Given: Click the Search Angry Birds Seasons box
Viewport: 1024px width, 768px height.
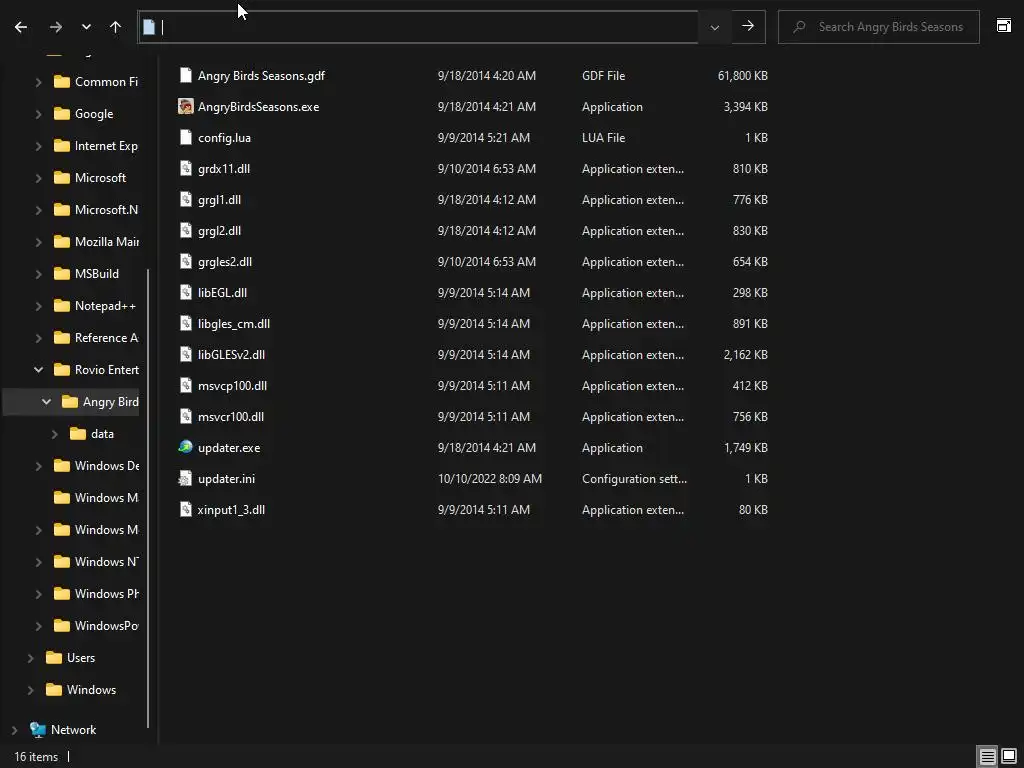Looking at the screenshot, I should (879, 27).
